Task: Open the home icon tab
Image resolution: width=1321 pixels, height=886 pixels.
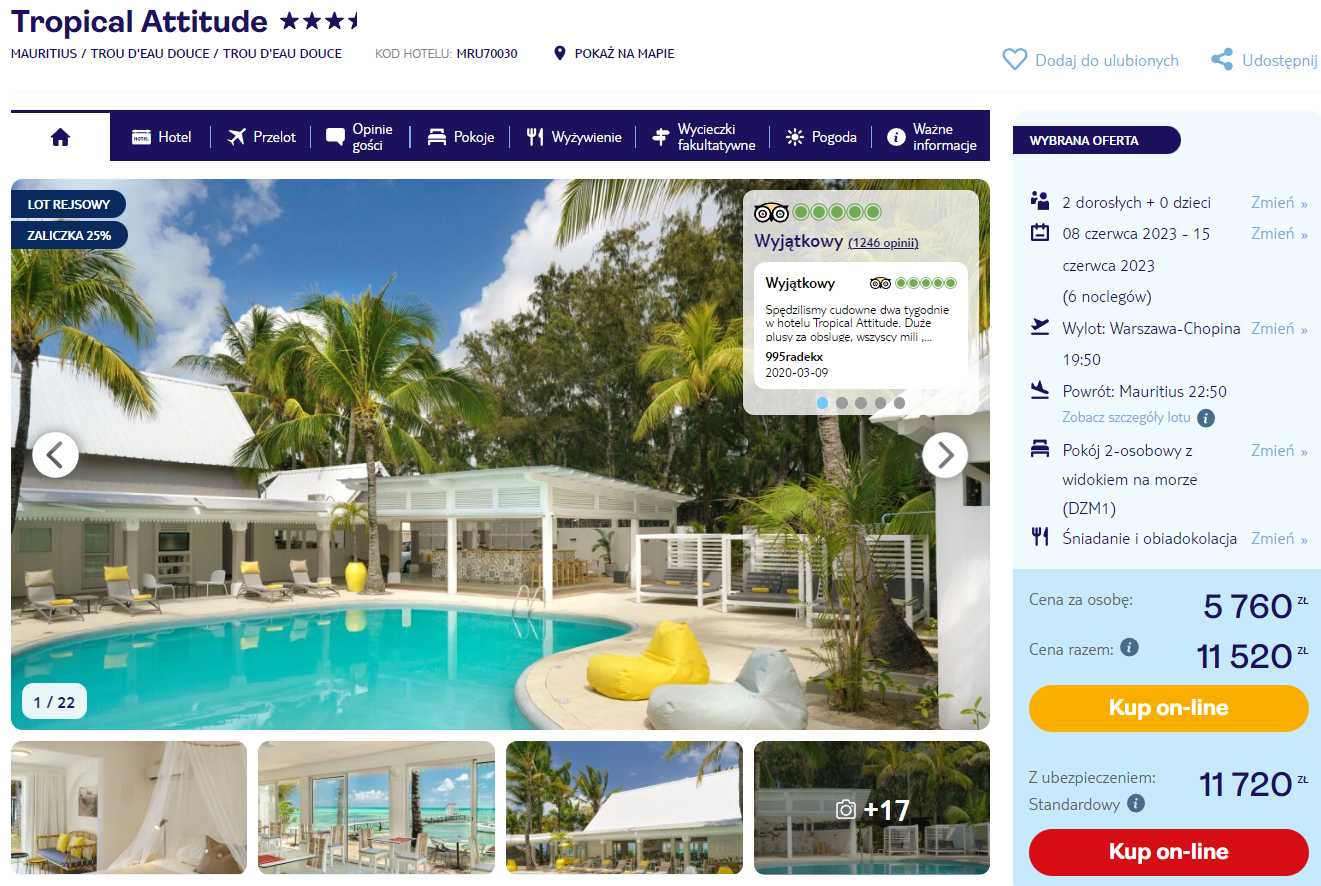Action: pyautogui.click(x=60, y=137)
